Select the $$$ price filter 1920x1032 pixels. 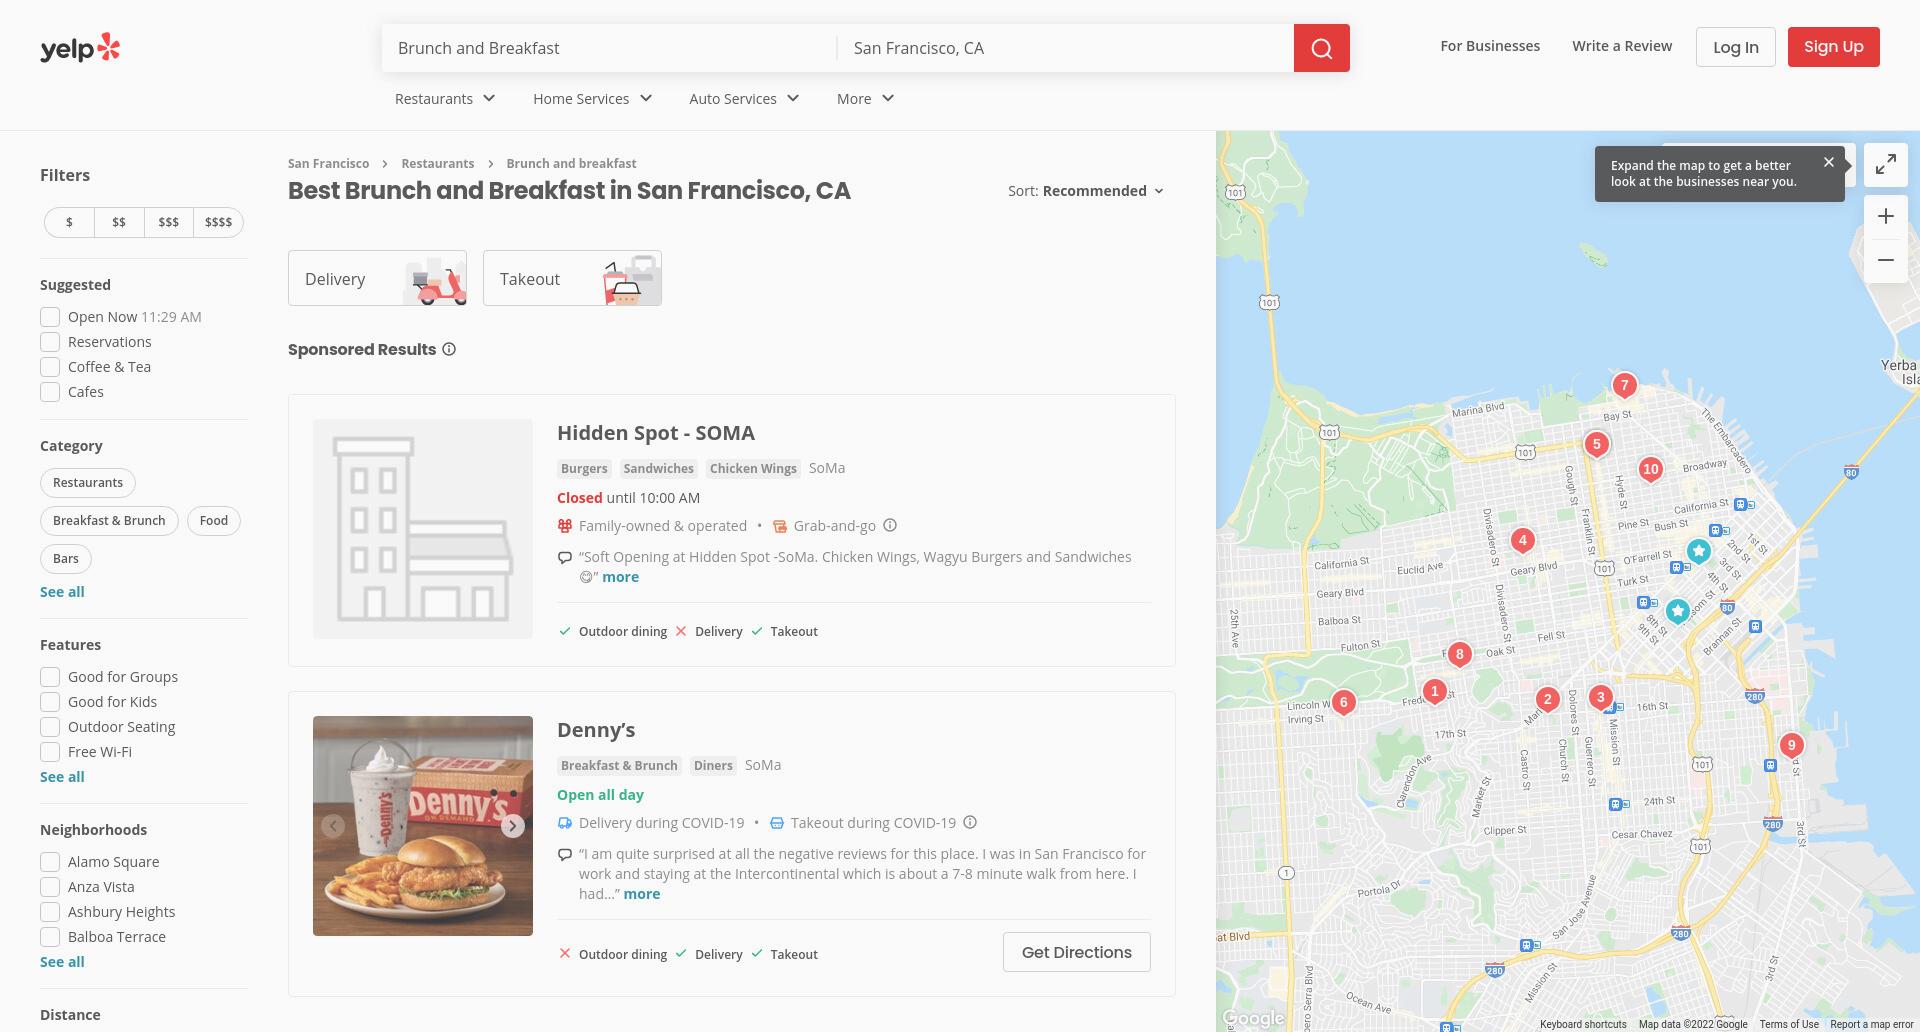[x=168, y=222]
